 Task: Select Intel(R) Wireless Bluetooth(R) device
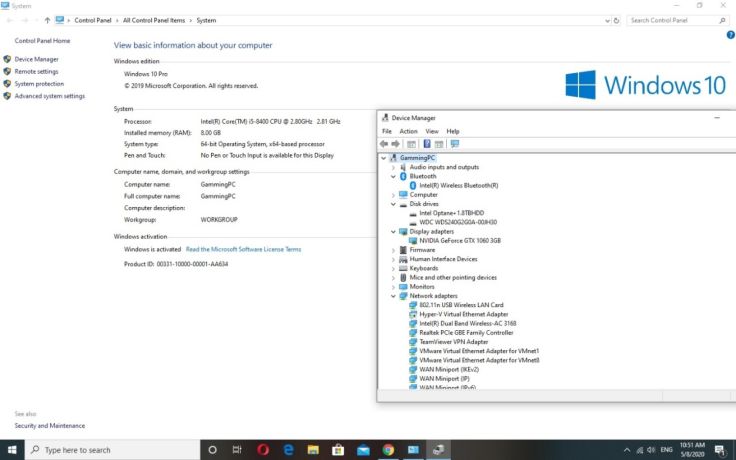[x=458, y=185]
